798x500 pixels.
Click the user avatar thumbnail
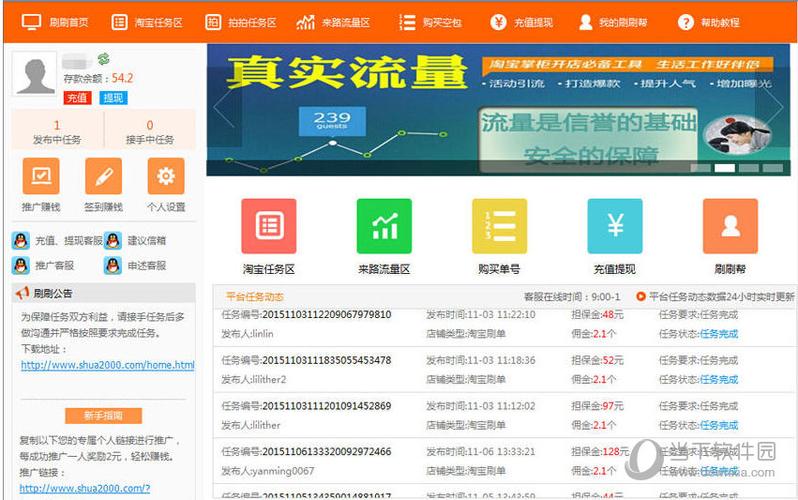tap(36, 77)
